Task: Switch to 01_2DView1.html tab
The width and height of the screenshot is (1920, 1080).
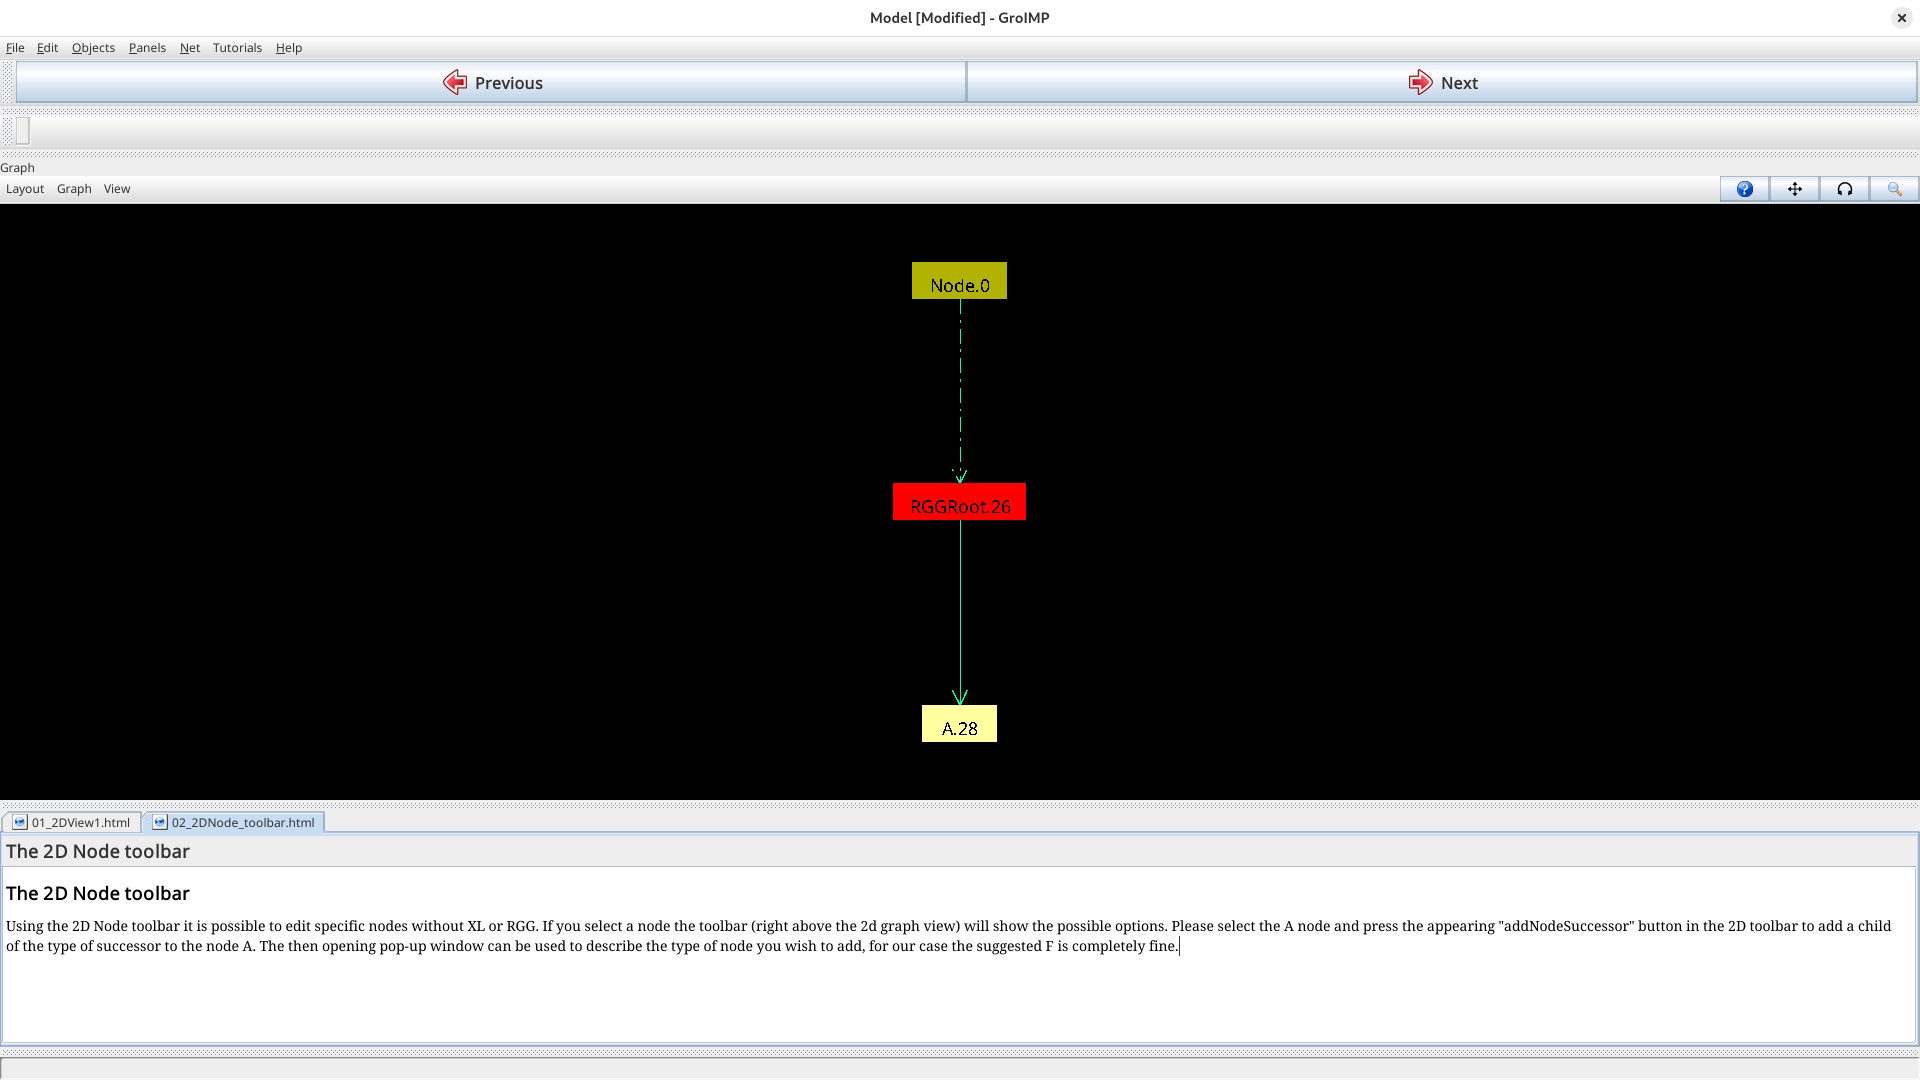Action: (72, 822)
